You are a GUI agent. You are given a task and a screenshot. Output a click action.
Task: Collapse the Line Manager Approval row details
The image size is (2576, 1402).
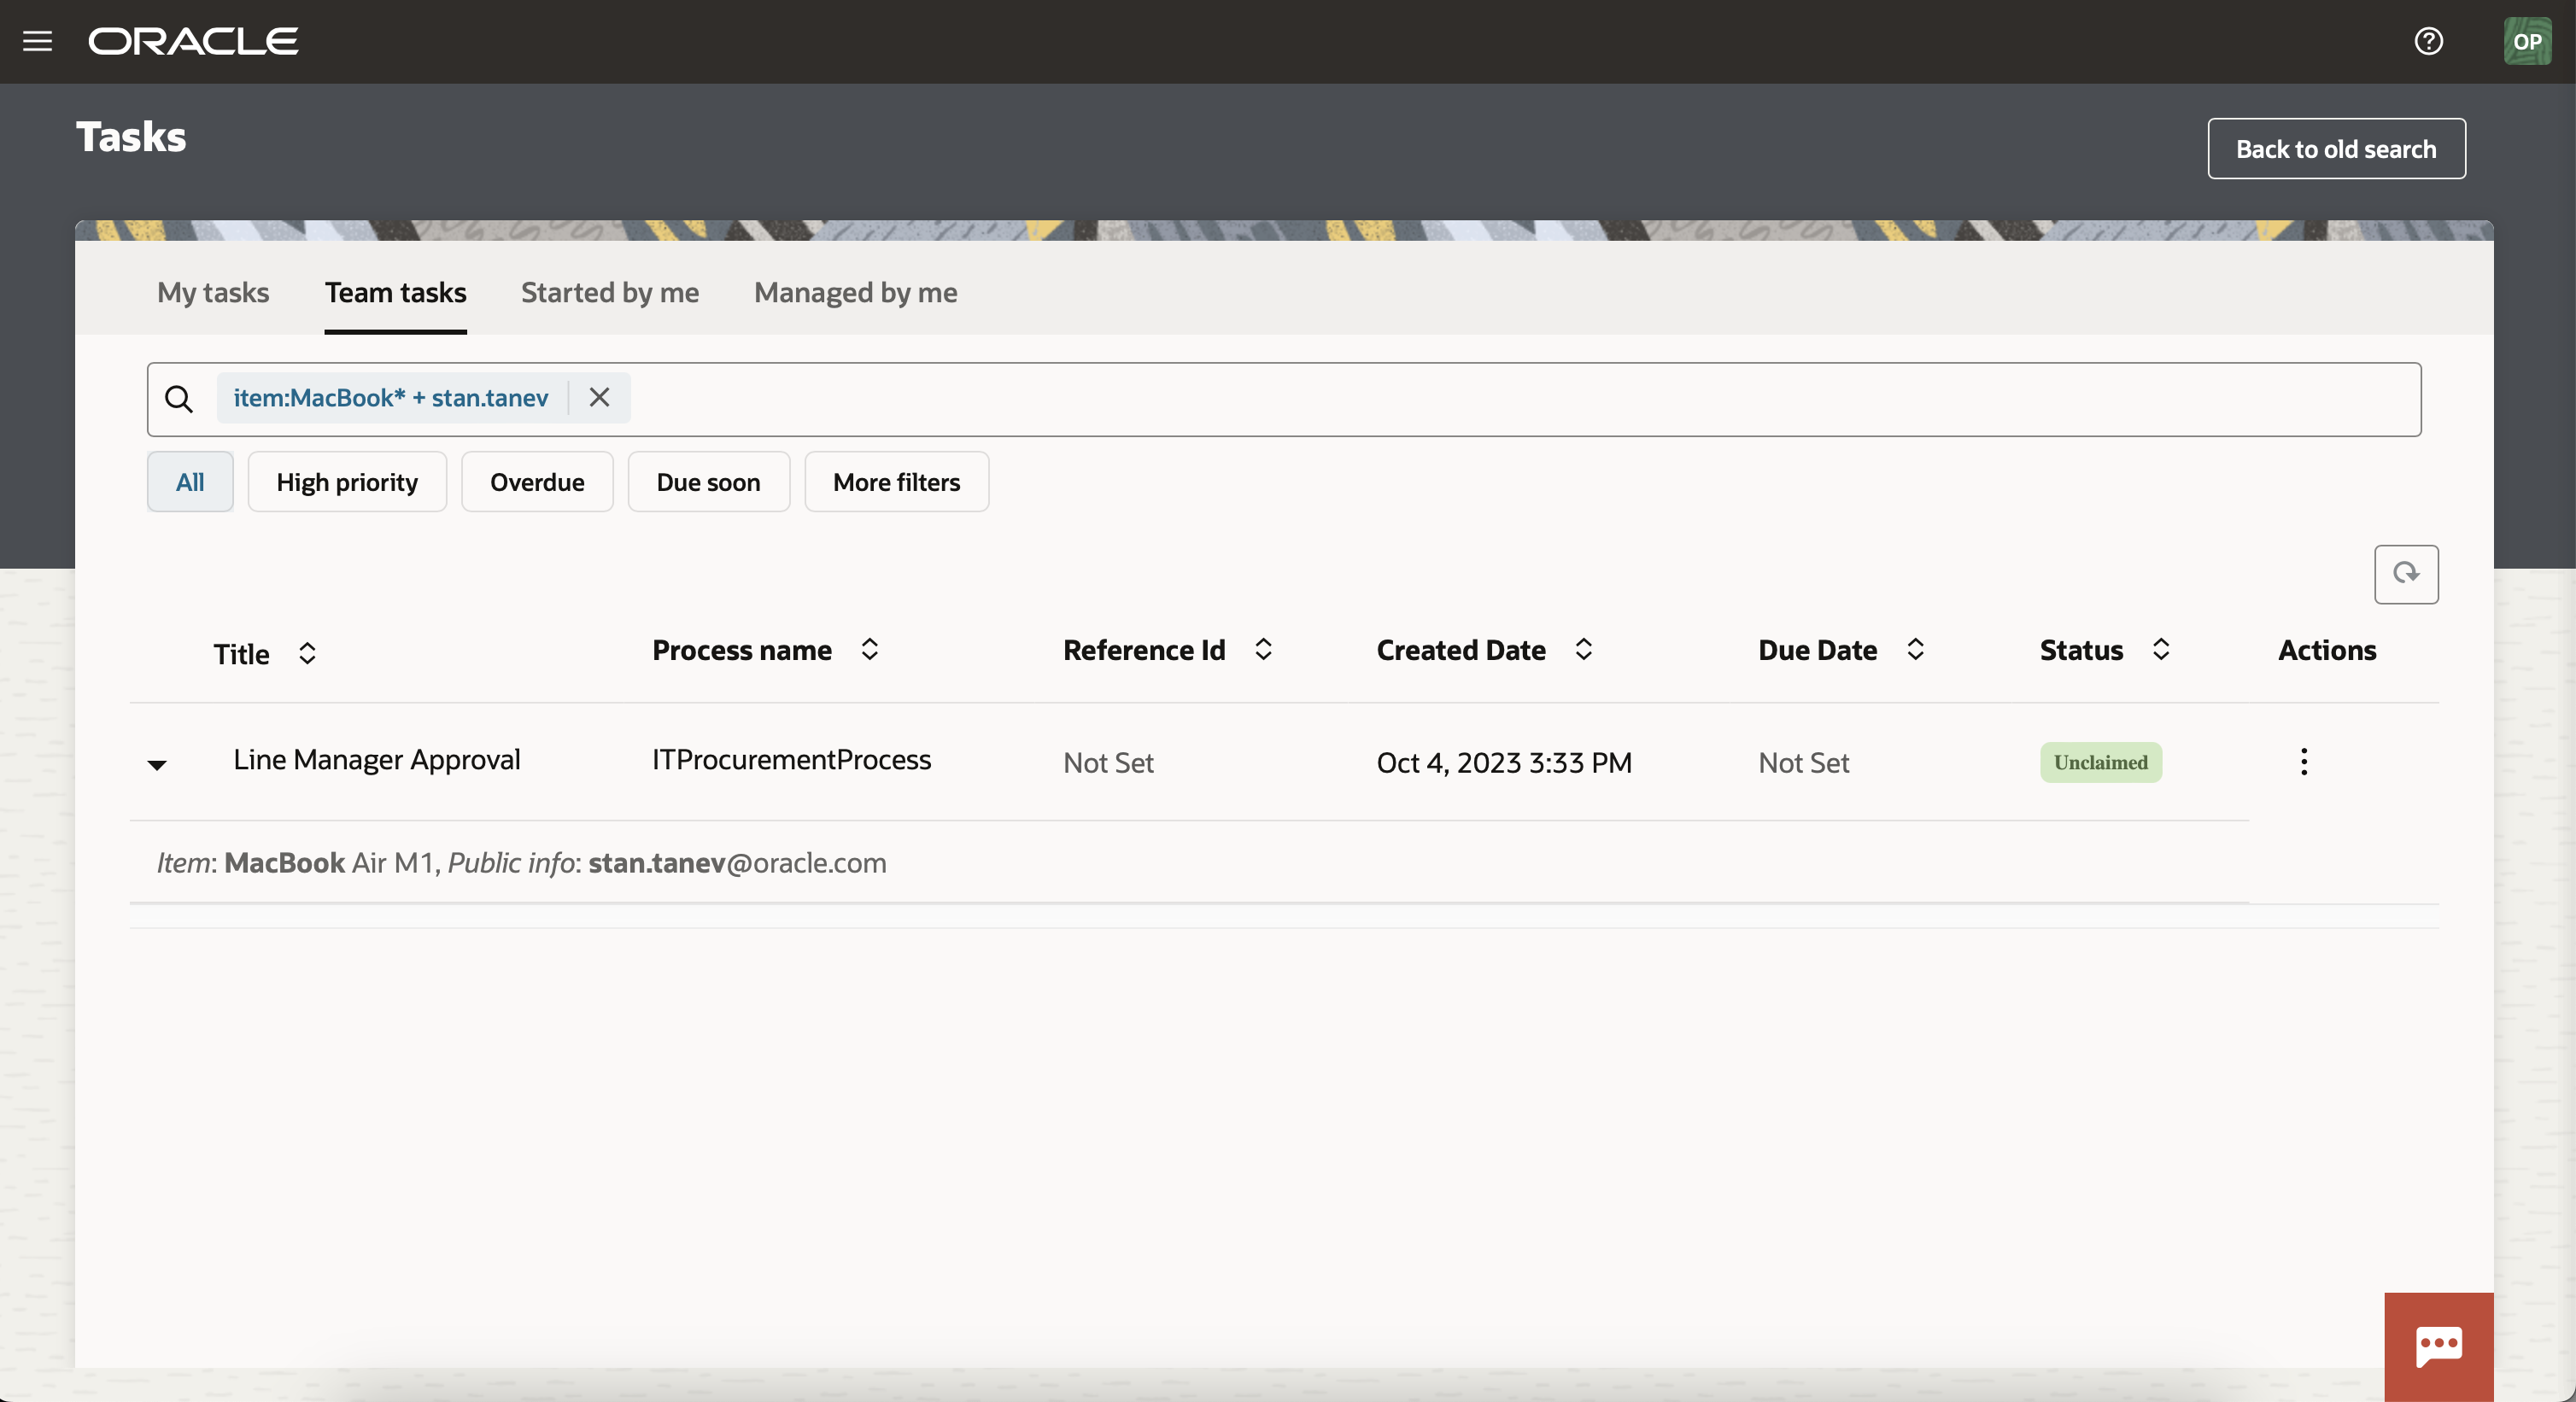158,765
